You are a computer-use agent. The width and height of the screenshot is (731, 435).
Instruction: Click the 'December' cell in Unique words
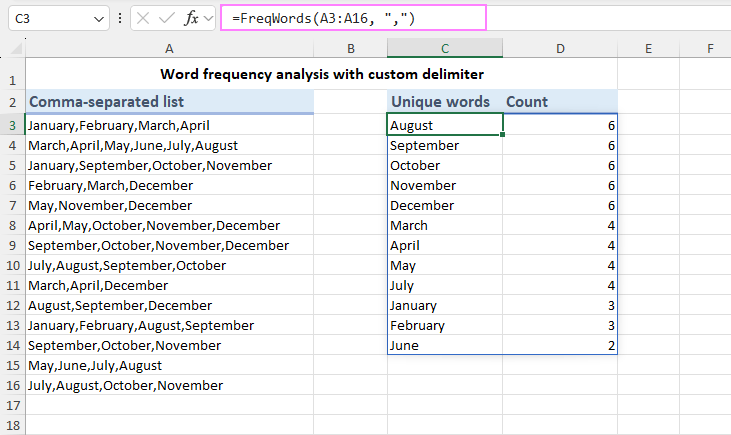(x=445, y=206)
